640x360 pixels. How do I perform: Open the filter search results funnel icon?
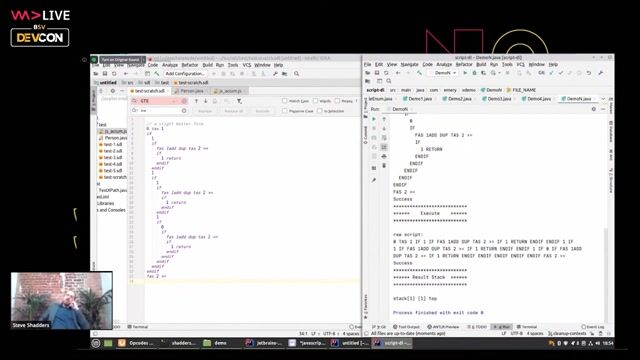(239, 101)
